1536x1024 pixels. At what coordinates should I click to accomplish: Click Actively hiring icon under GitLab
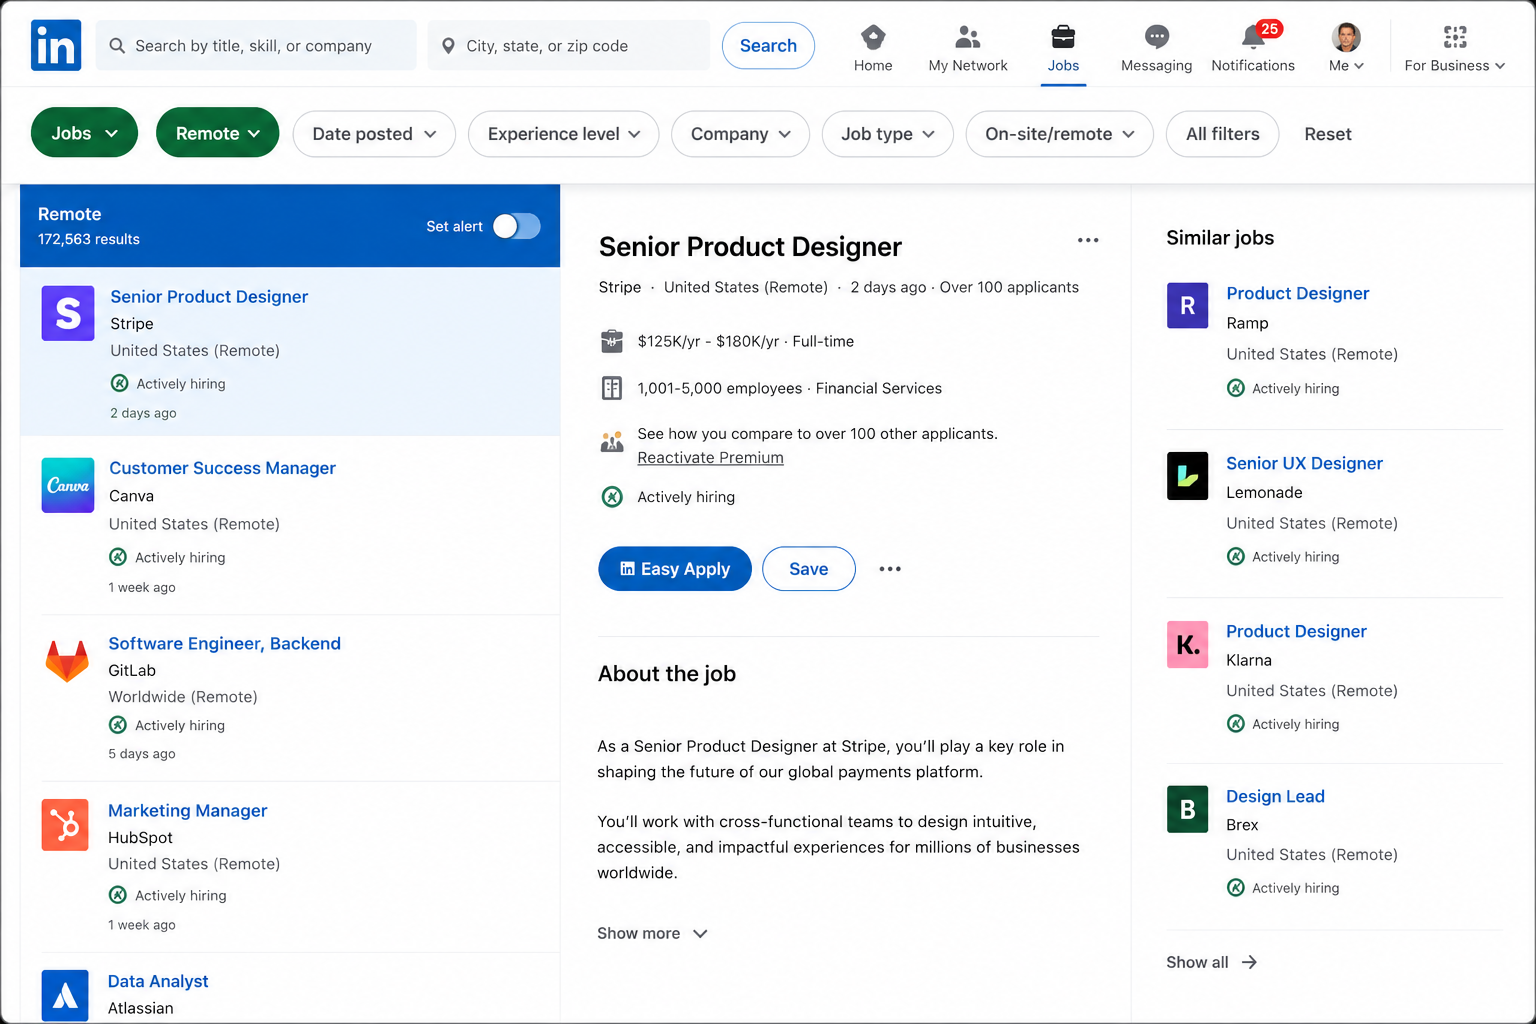click(118, 725)
